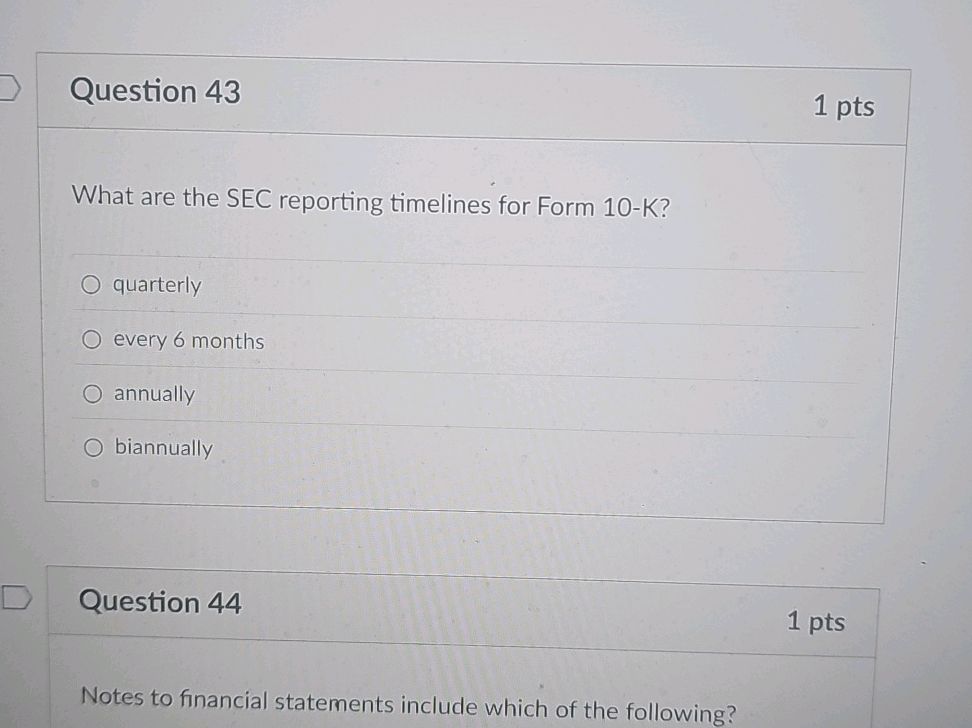This screenshot has width=972, height=728.
Task: Click the Question 43 prompt text about Form 10-K
Action: pyautogui.click(x=370, y=200)
